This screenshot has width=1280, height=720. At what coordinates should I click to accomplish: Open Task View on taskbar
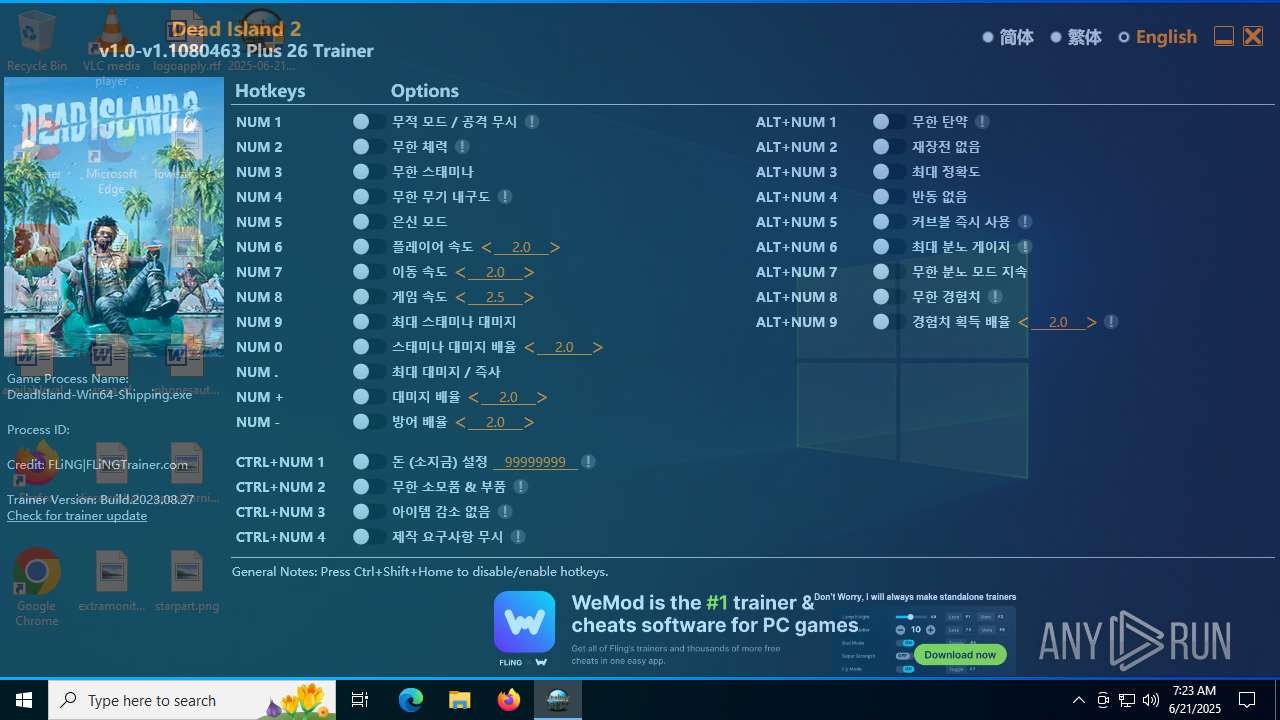click(360, 700)
